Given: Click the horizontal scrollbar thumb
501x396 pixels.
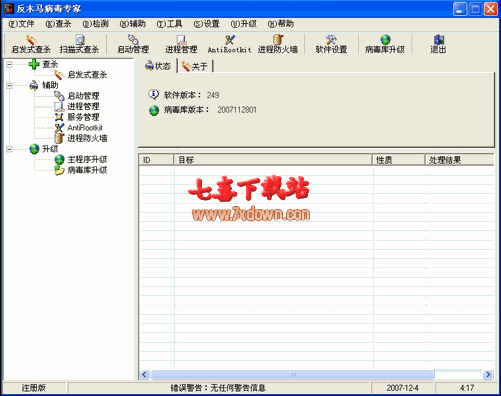Looking at the screenshot, I should (292, 374).
